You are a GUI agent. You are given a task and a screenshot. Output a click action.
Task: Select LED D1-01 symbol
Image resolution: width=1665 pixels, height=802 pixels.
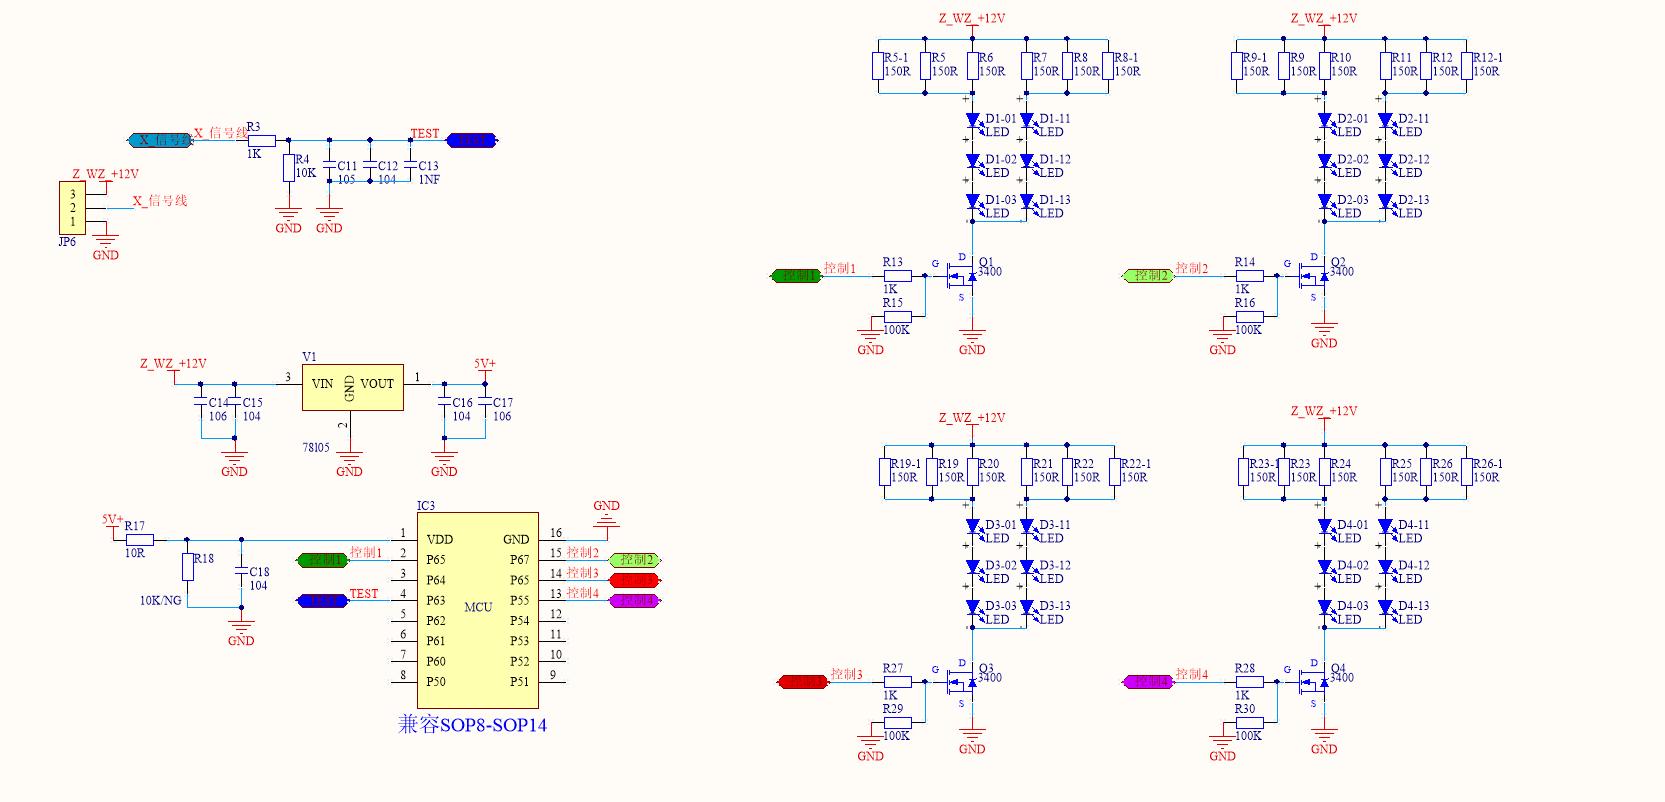pos(972,121)
